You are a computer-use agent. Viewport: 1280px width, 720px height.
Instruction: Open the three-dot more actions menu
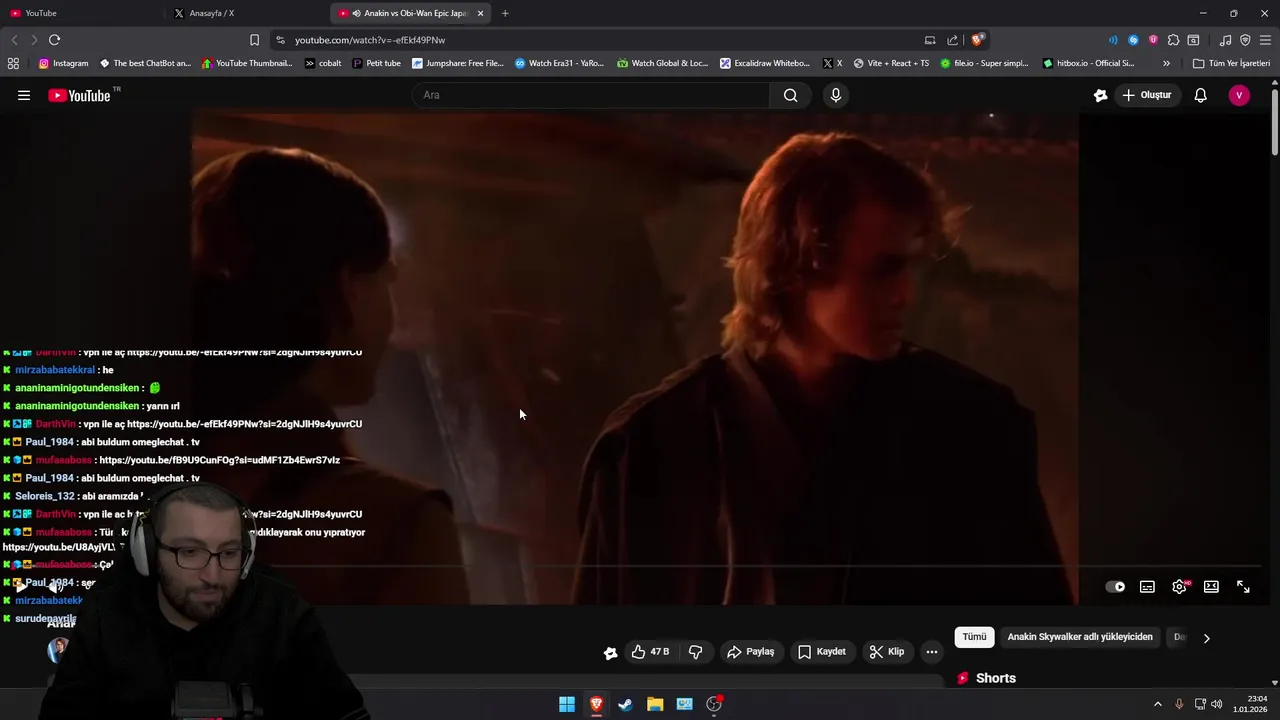coord(932,652)
